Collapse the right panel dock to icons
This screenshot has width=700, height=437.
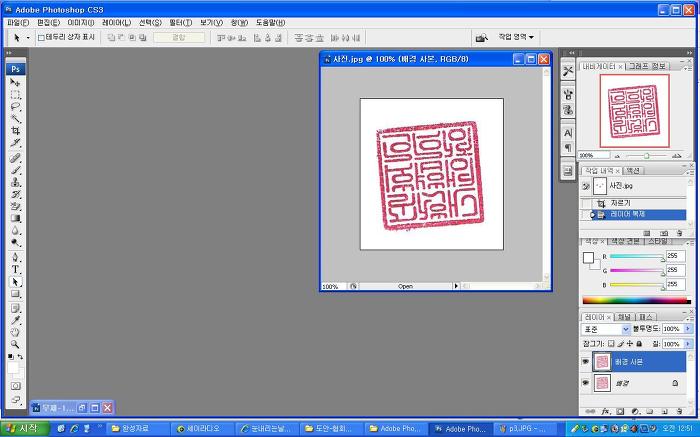(x=689, y=53)
